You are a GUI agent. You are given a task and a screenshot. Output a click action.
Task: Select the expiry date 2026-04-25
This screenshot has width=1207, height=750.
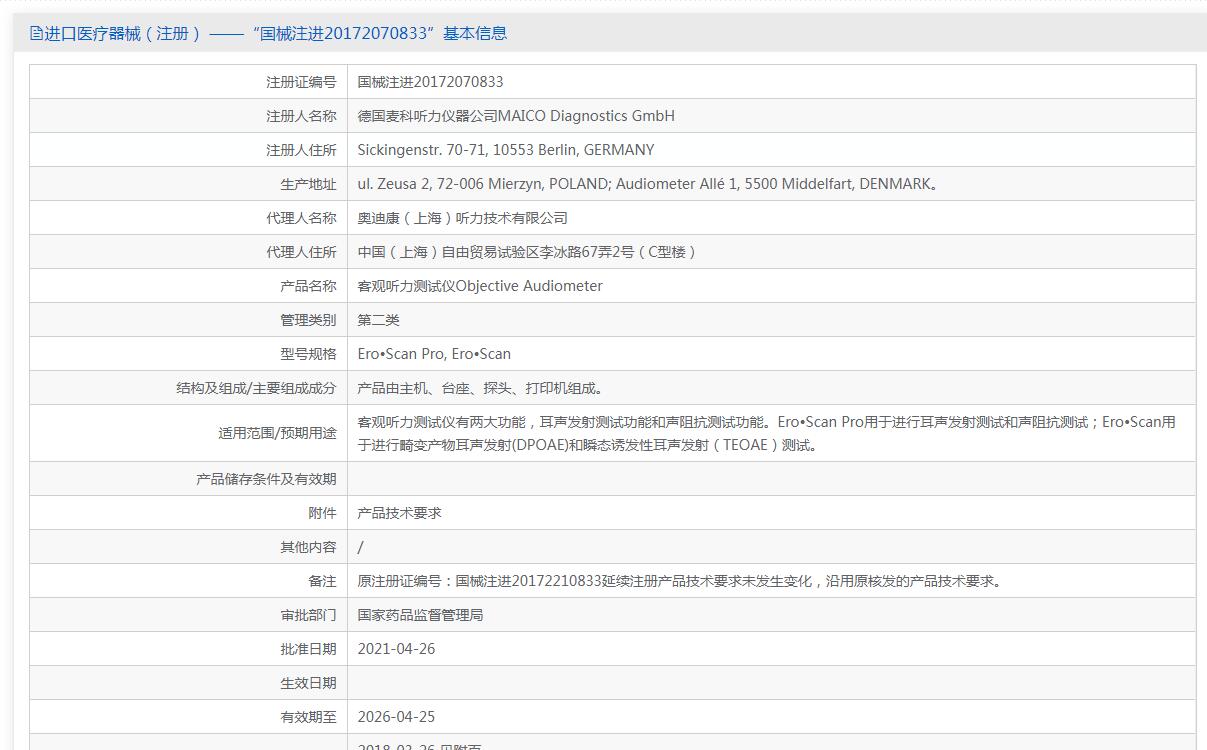coord(396,717)
